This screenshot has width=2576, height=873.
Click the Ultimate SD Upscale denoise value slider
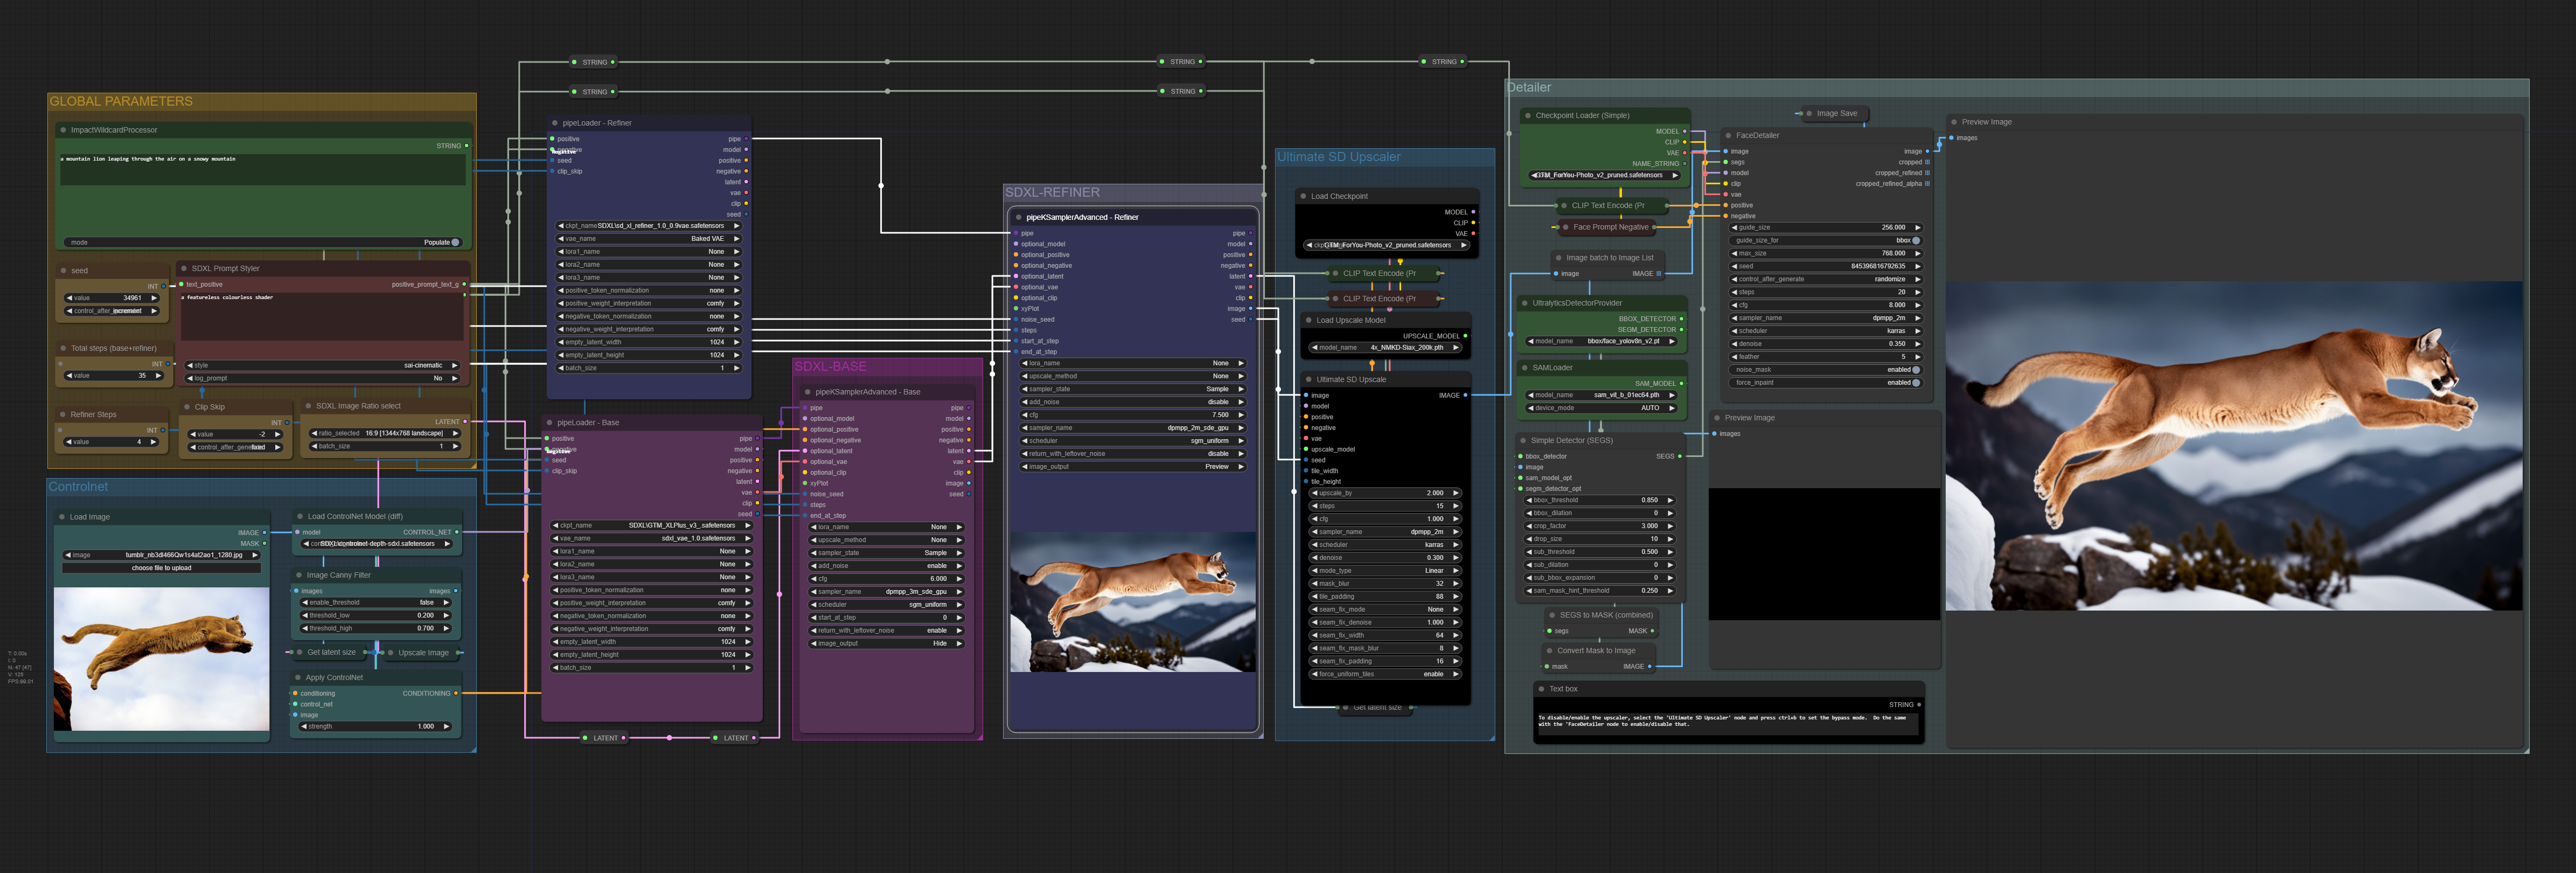(1385, 558)
